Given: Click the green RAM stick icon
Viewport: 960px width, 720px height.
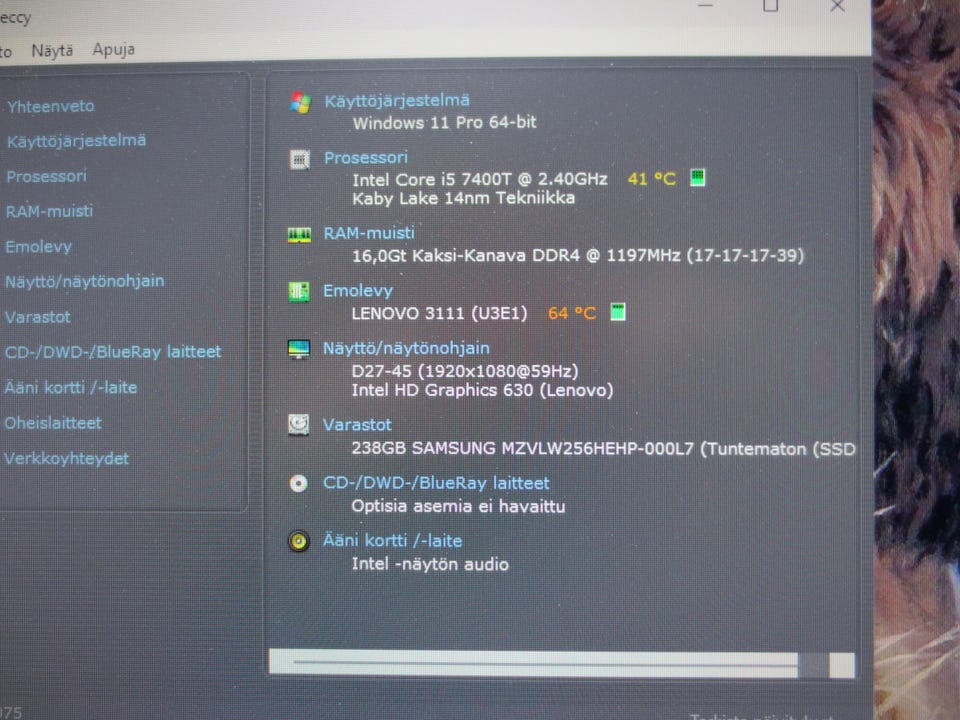Looking at the screenshot, I should (x=299, y=234).
